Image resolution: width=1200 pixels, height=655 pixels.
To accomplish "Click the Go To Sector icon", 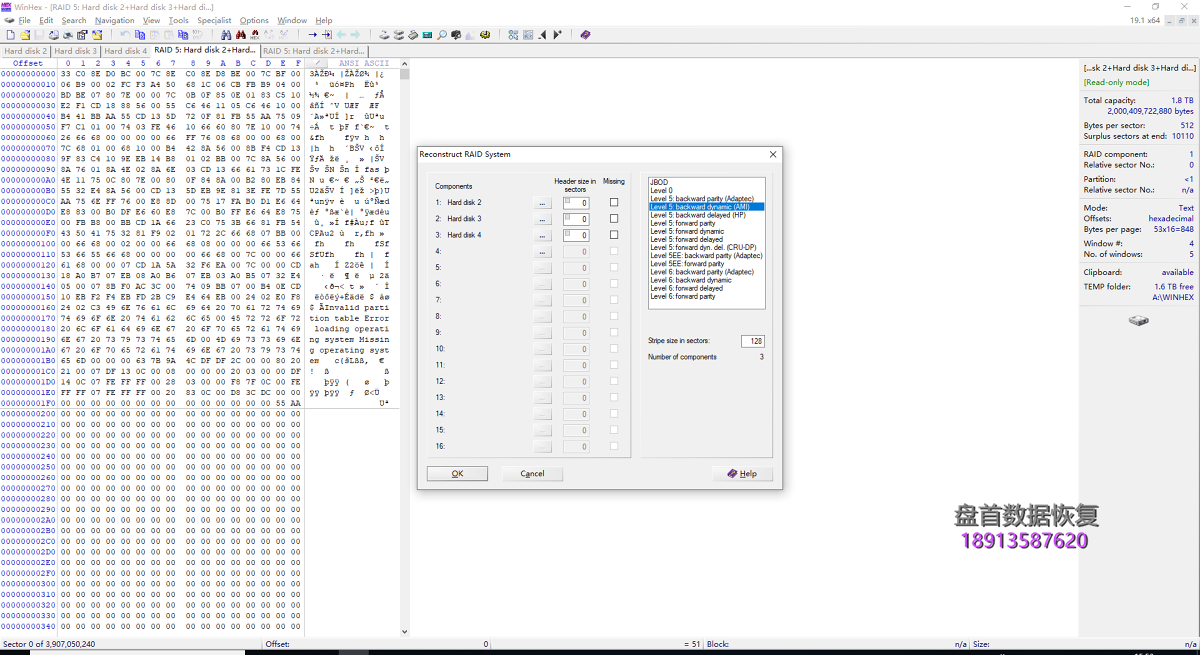I will (327, 35).
